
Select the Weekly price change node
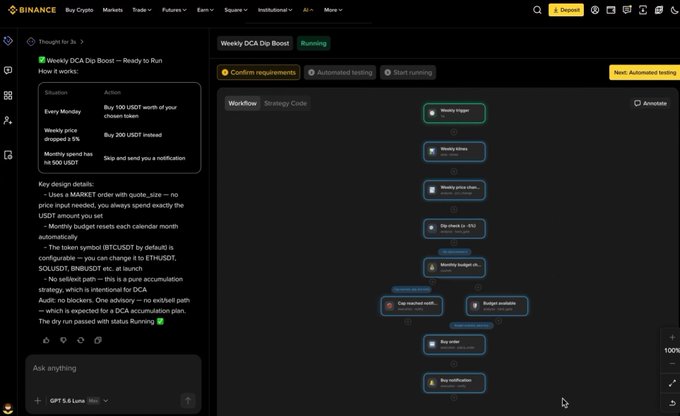pos(454,190)
